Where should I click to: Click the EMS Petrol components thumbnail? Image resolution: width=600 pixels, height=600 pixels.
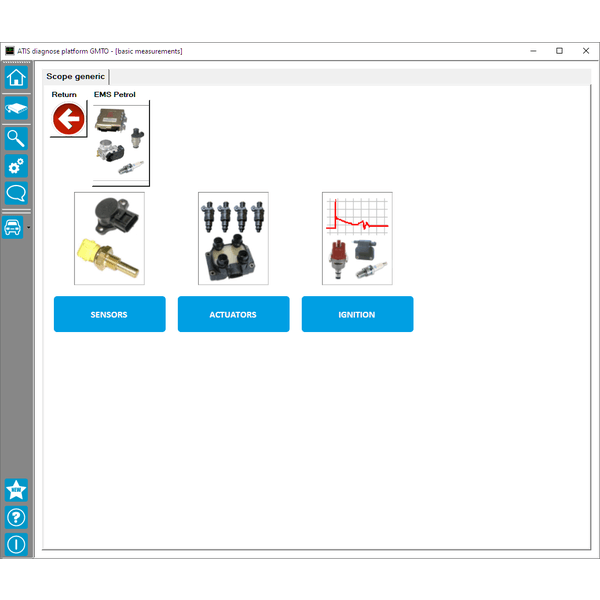click(x=121, y=143)
